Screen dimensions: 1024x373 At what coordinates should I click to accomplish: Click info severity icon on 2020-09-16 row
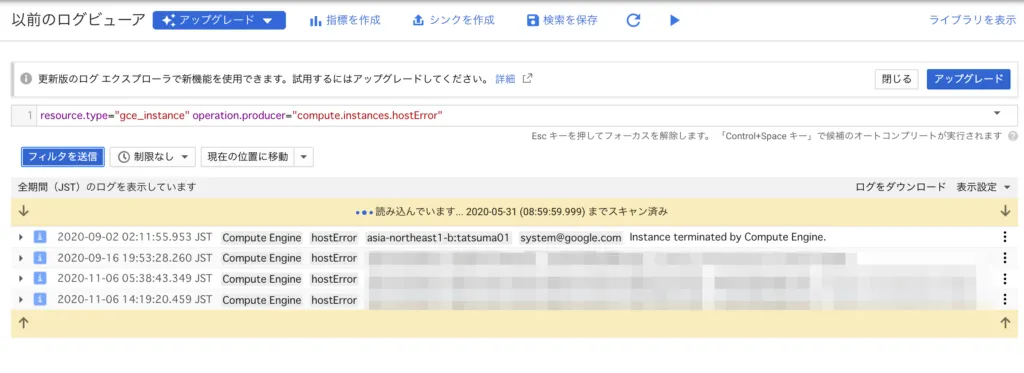(40, 258)
